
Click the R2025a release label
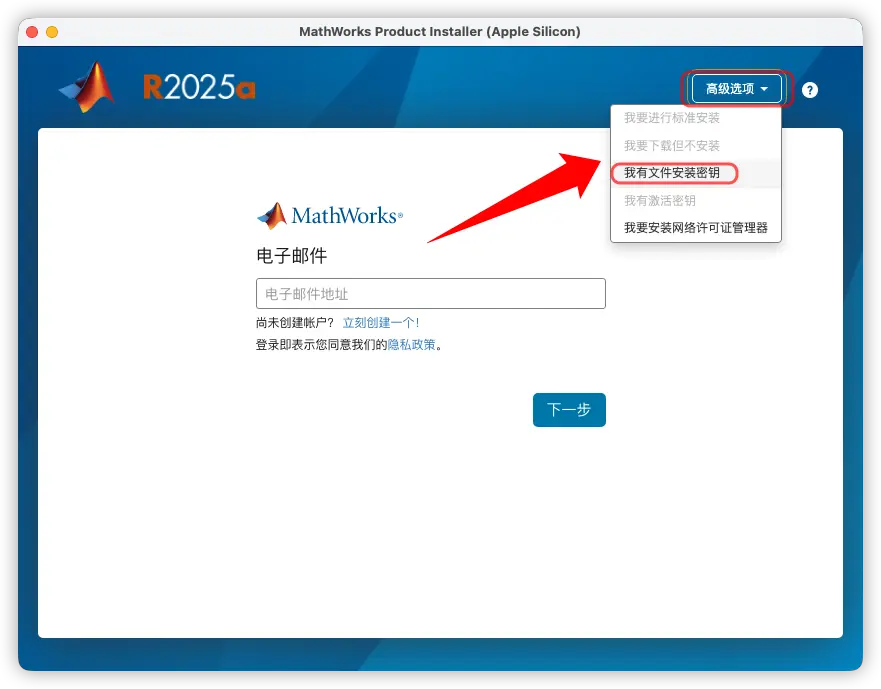pyautogui.click(x=199, y=89)
